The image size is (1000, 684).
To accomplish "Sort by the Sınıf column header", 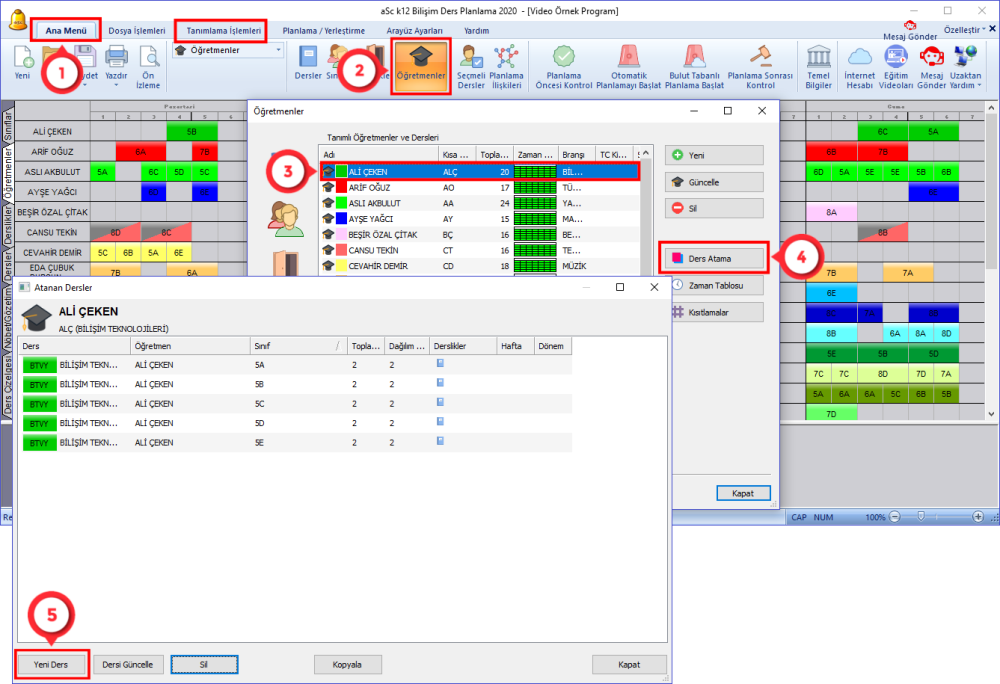I will pos(298,346).
